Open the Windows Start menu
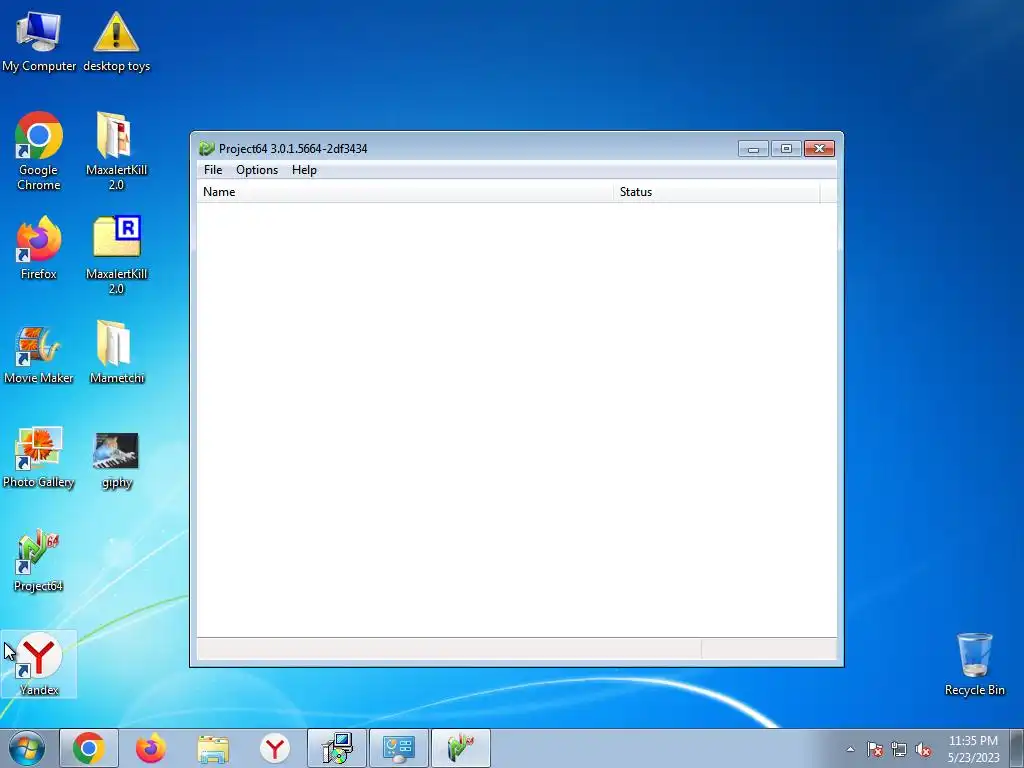The image size is (1024, 768). coord(27,748)
